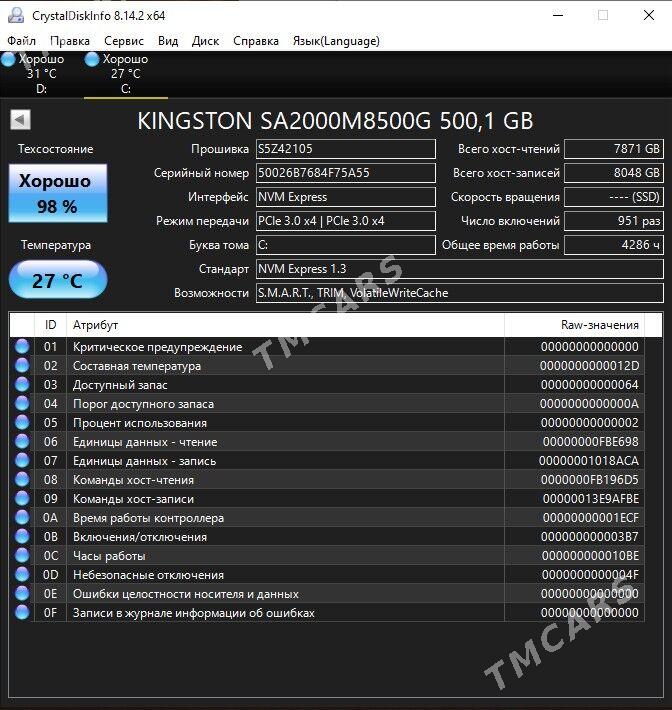The image size is (672, 710).
Task: Click the serial number field 50026B7684F75A55
Action: [x=346, y=173]
